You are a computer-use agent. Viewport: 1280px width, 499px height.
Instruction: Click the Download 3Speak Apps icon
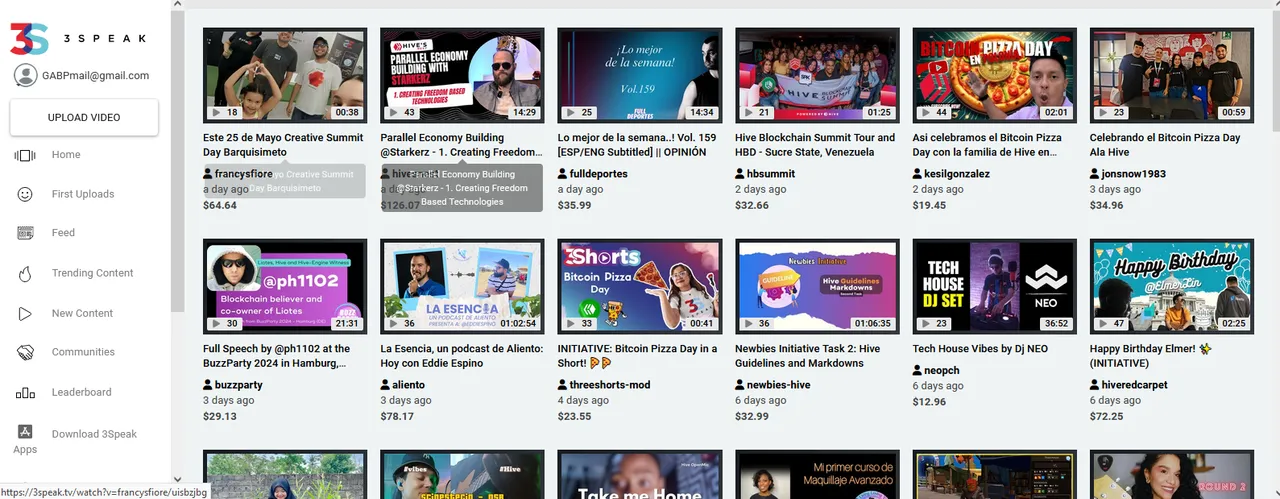tap(25, 431)
